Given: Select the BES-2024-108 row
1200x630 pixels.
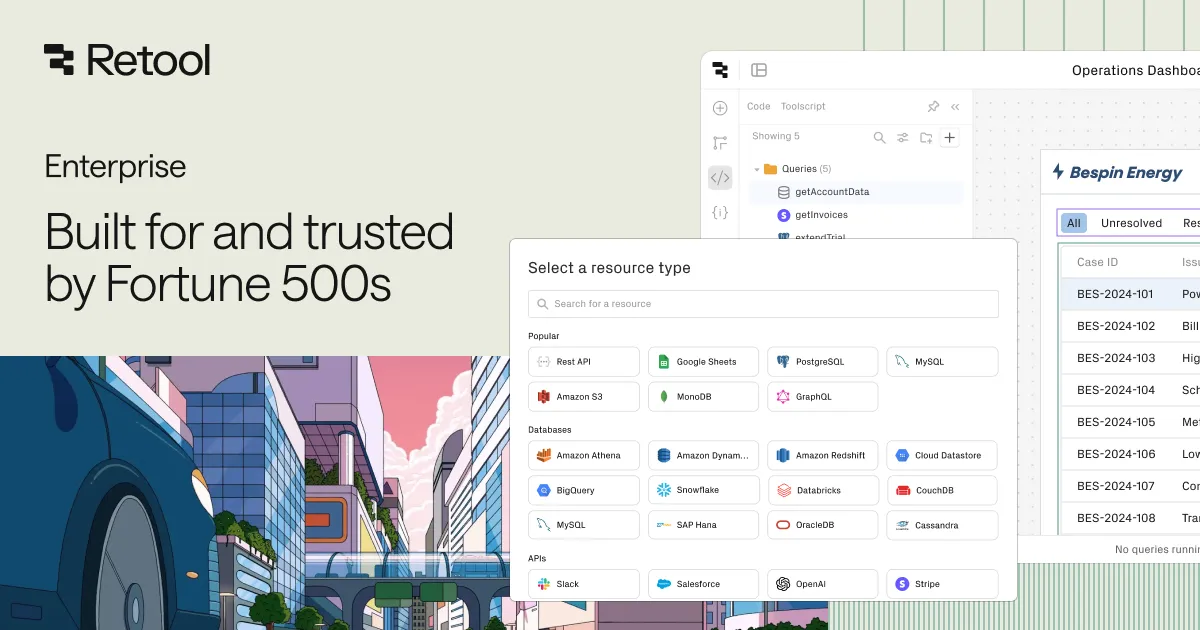Looking at the screenshot, I should coord(1130,518).
